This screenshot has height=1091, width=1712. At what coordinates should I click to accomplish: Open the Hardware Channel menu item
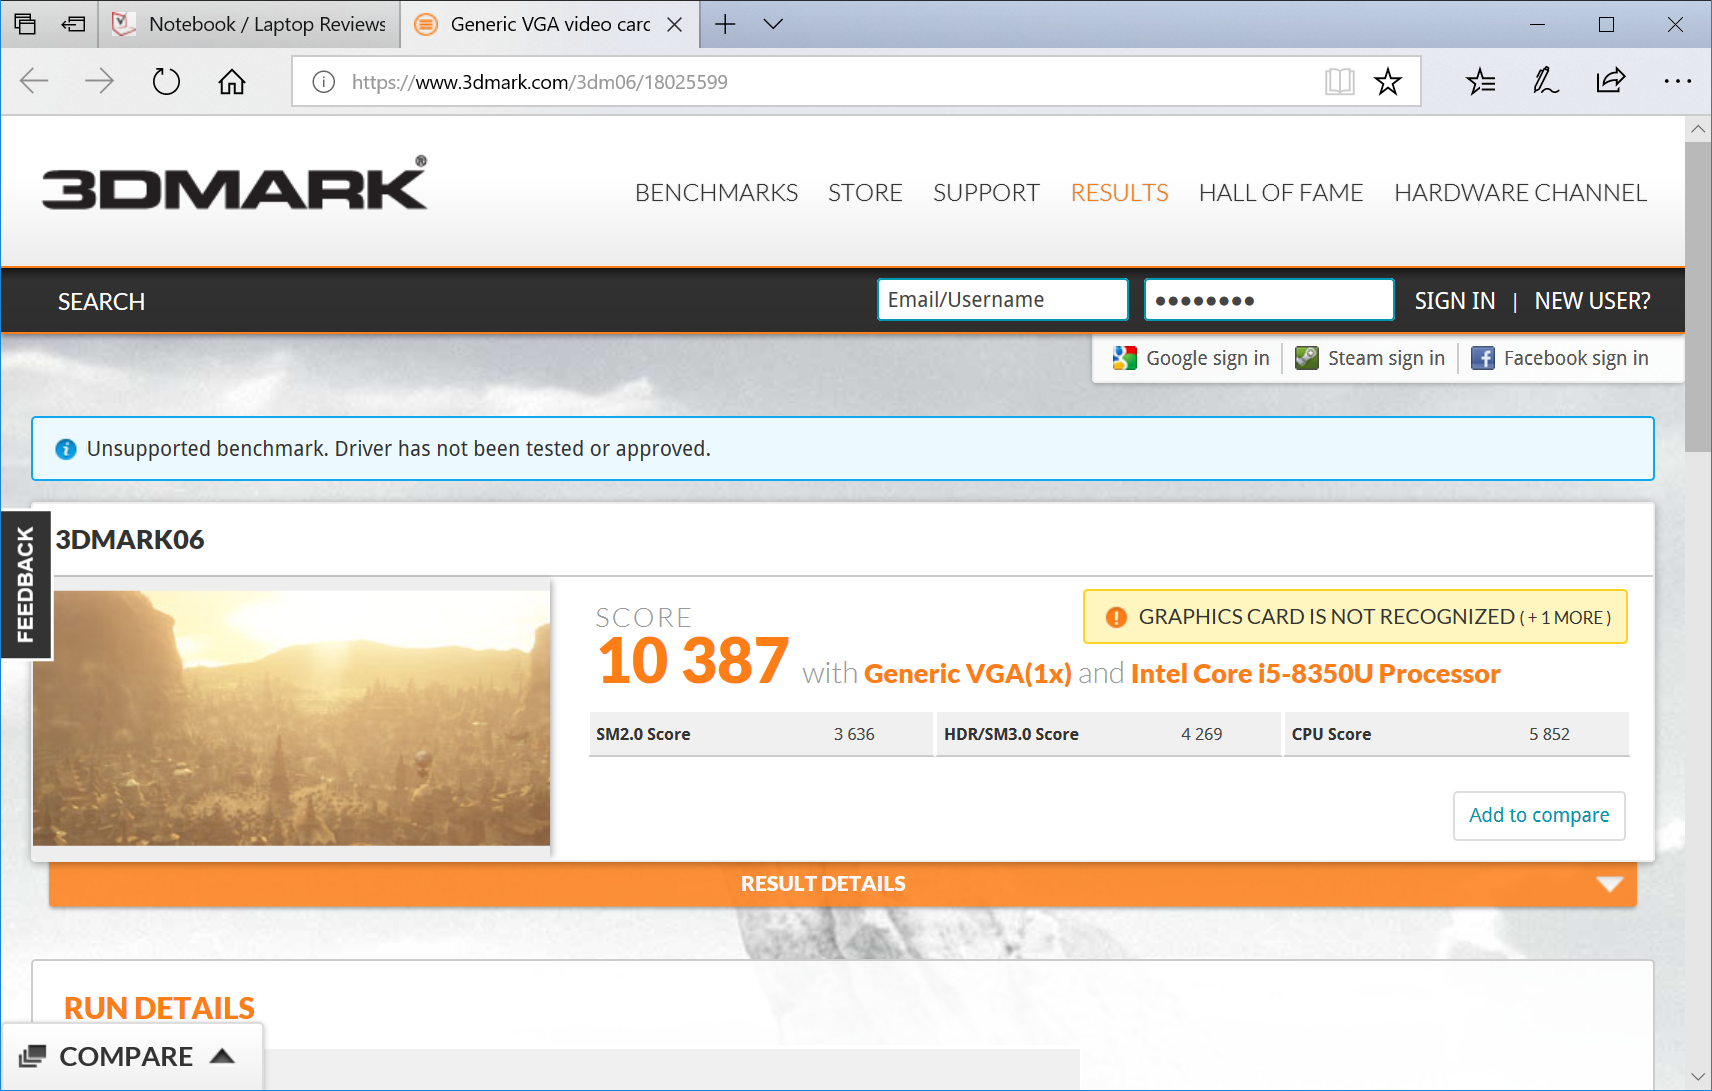click(x=1520, y=193)
